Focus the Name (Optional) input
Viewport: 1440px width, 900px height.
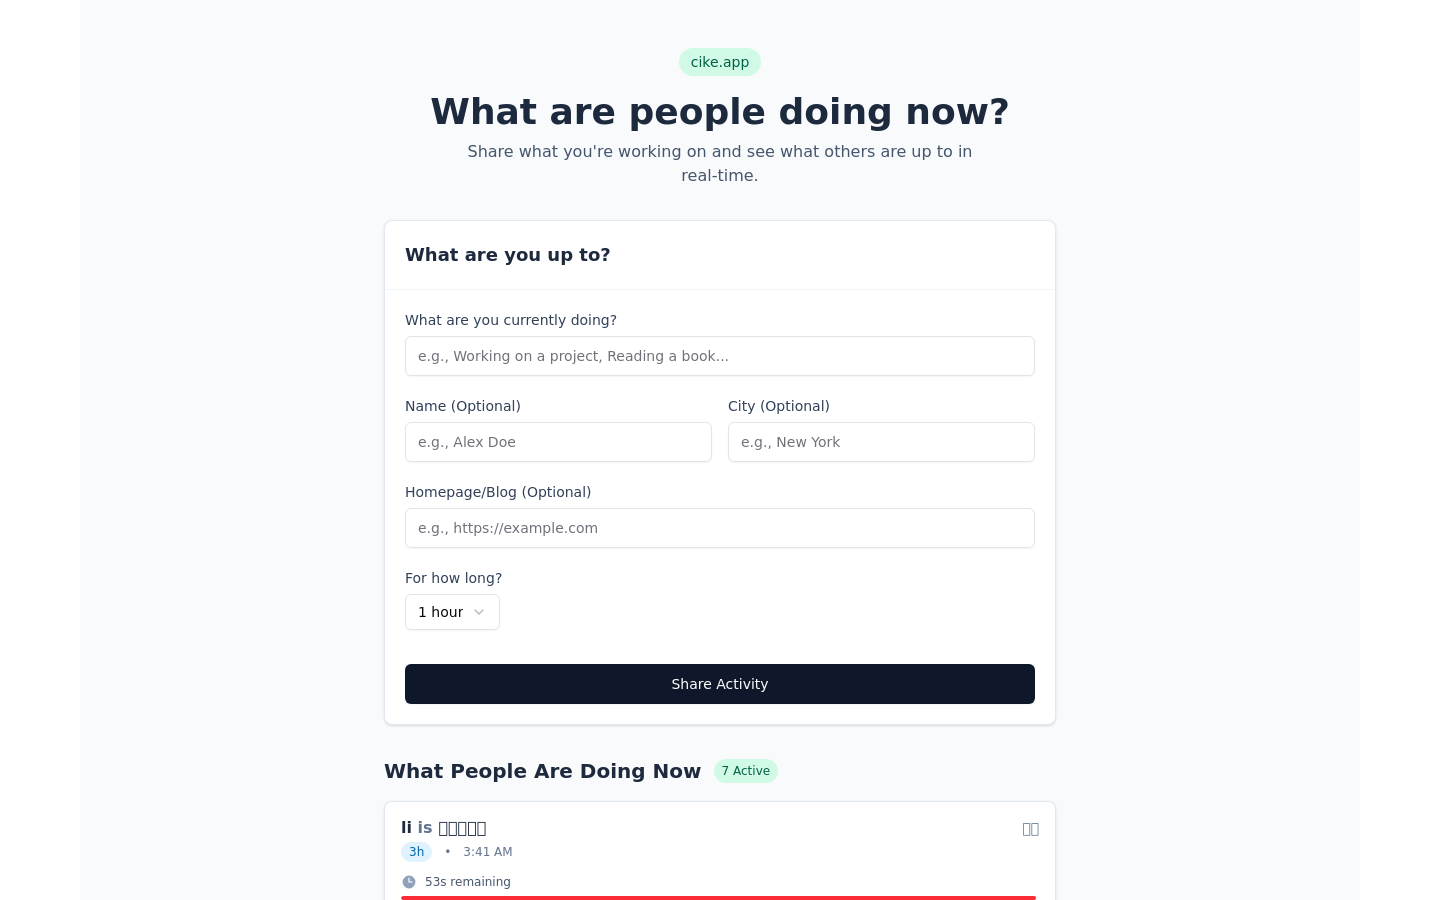click(558, 442)
